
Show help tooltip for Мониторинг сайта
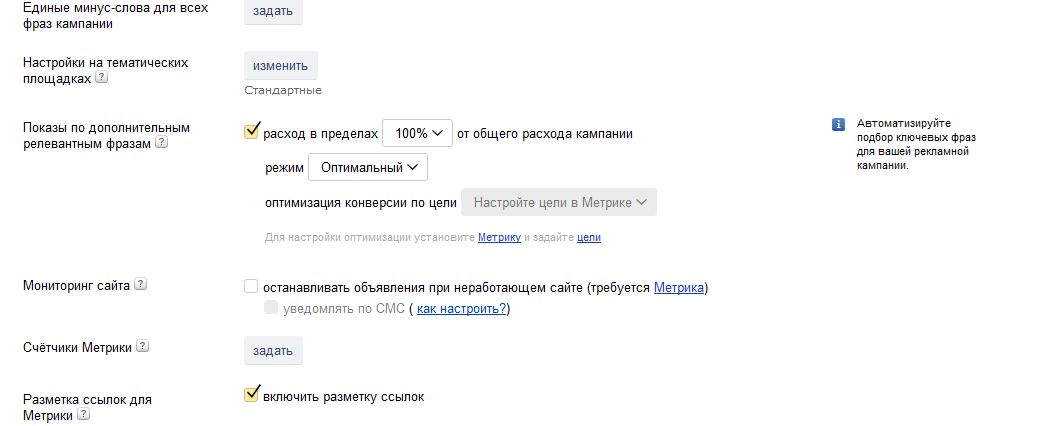[141, 285]
